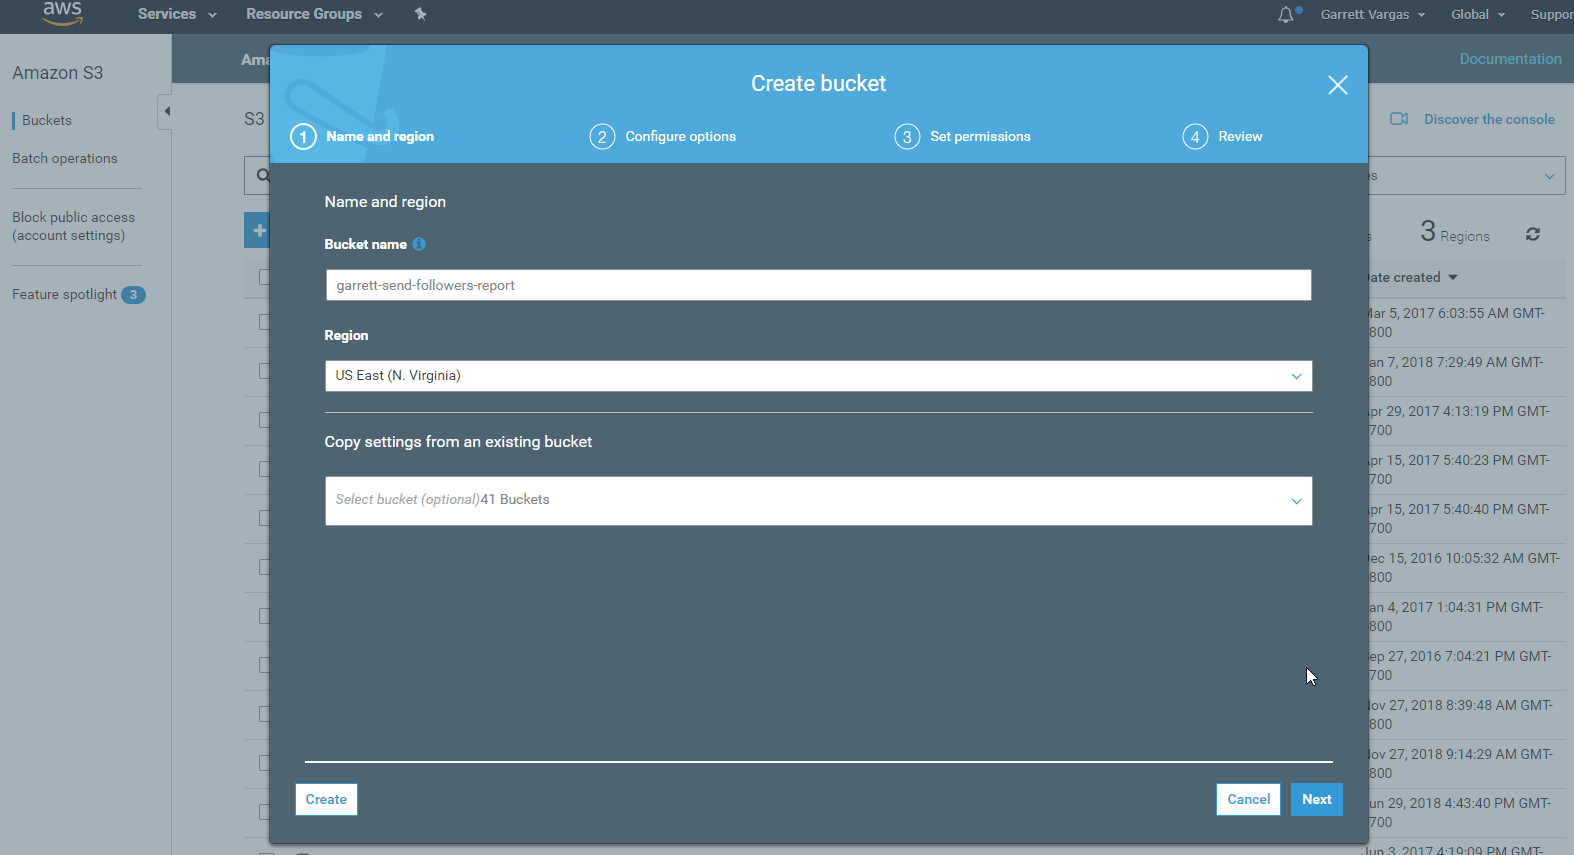Open the Services menu
The image size is (1574, 855).
177,14
